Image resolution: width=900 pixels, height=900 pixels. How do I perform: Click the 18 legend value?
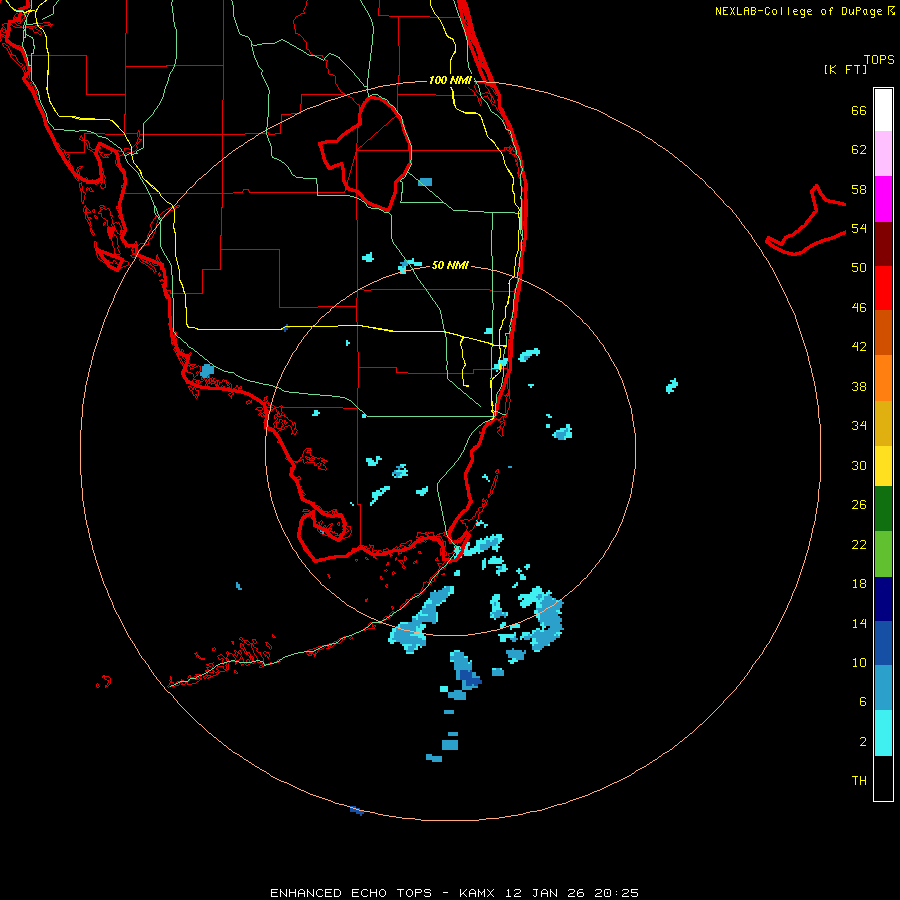[859, 584]
